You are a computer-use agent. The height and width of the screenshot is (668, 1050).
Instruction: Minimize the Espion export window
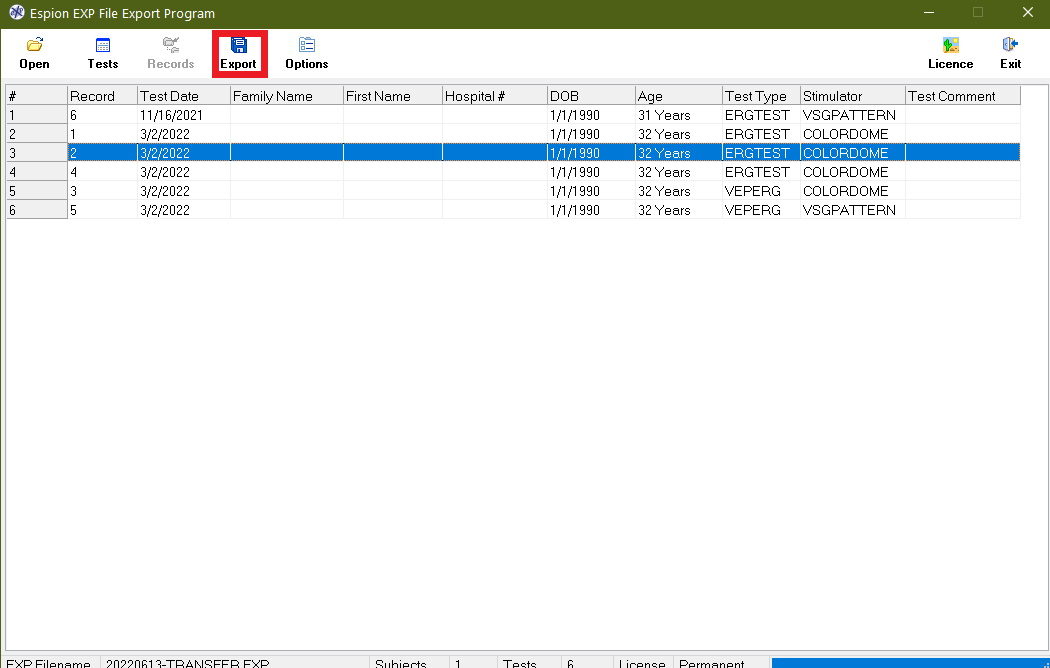(x=929, y=13)
